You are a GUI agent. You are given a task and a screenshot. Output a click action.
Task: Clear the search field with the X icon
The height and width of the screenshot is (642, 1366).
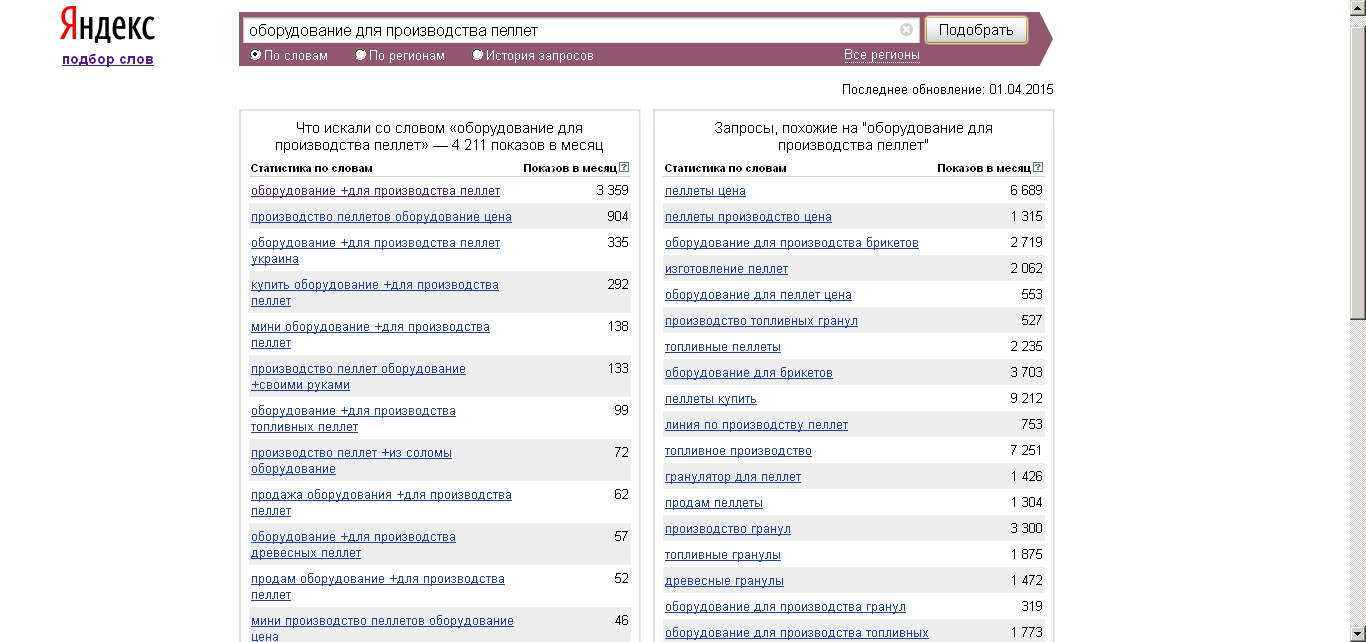coord(906,30)
